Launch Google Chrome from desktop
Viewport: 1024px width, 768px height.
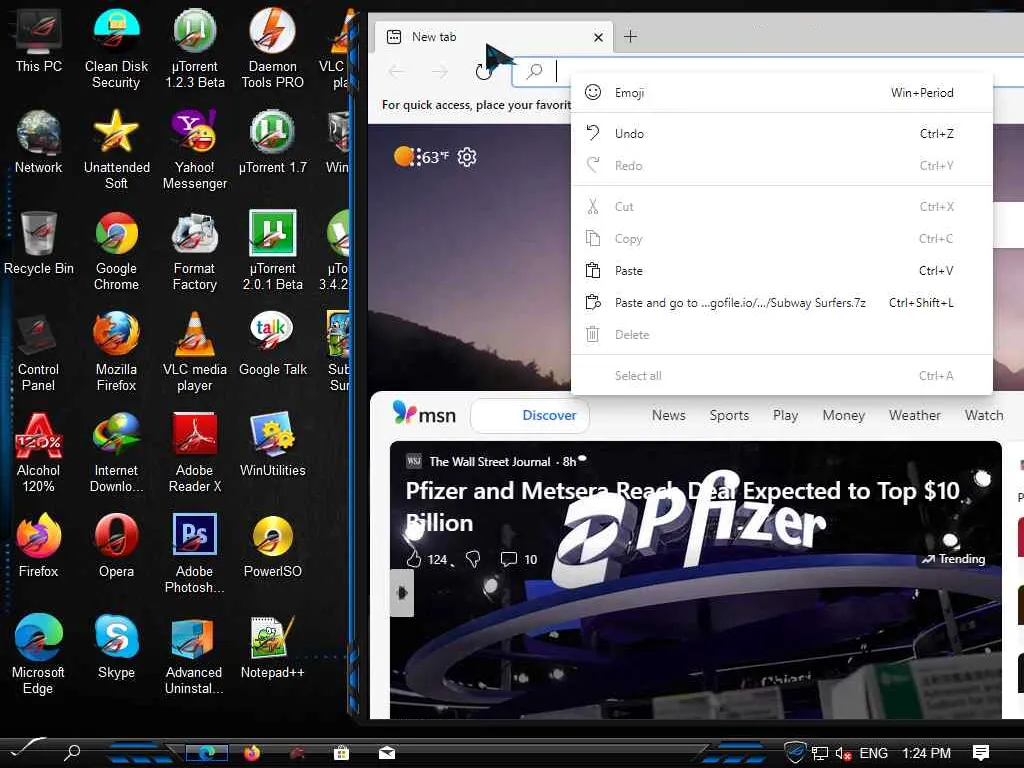pos(116,250)
